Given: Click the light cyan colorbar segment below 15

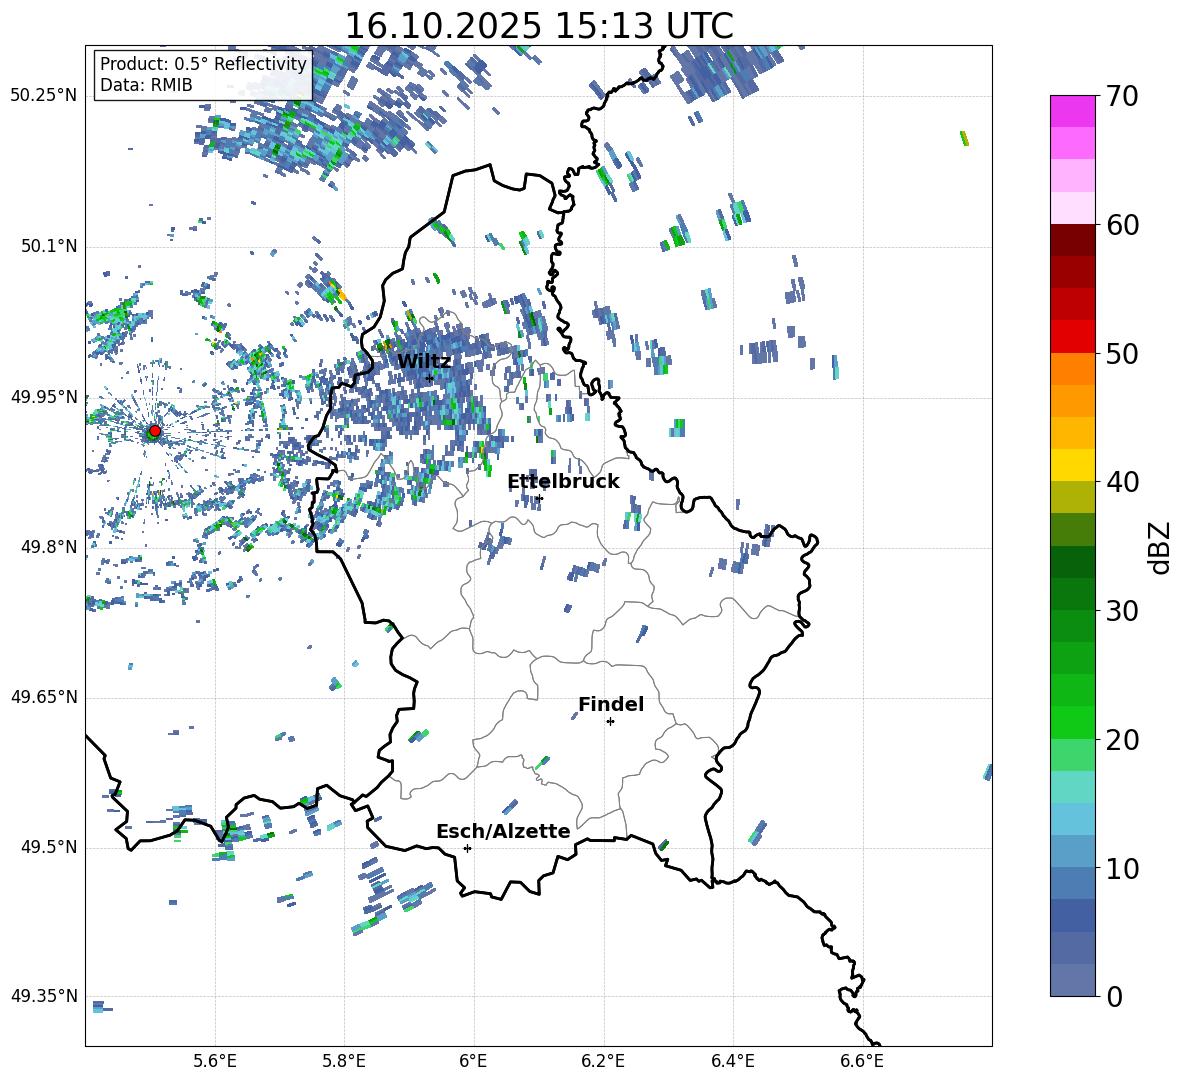Looking at the screenshot, I should tap(1072, 819).
